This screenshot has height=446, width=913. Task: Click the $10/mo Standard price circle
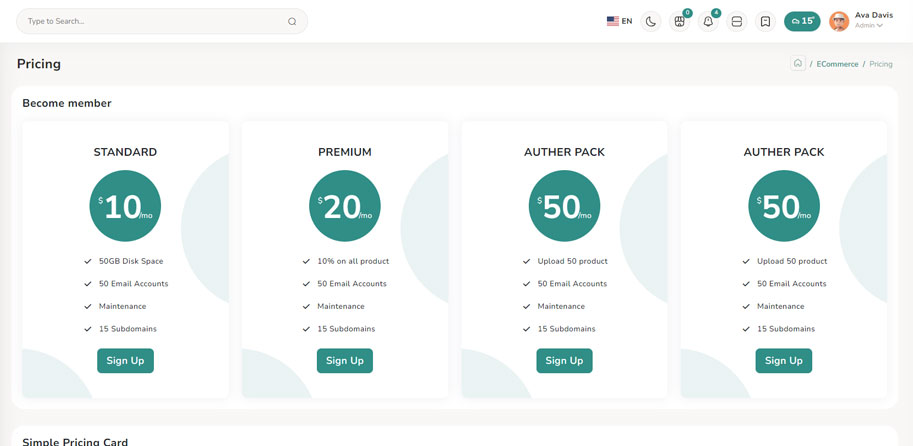(125, 206)
